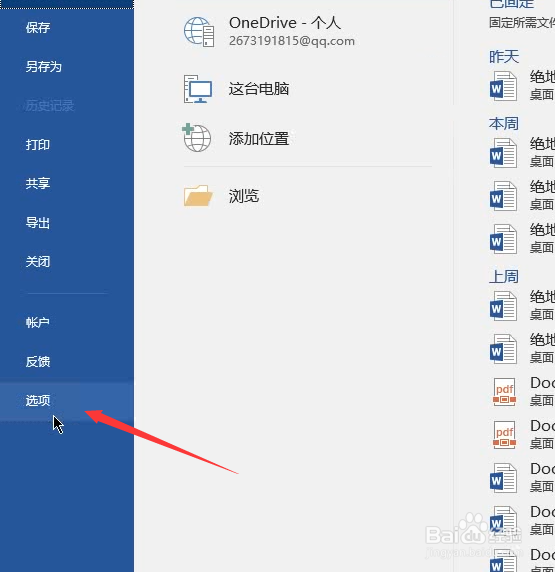
Task: Click the OneDrive globe server icon
Action: (199, 32)
